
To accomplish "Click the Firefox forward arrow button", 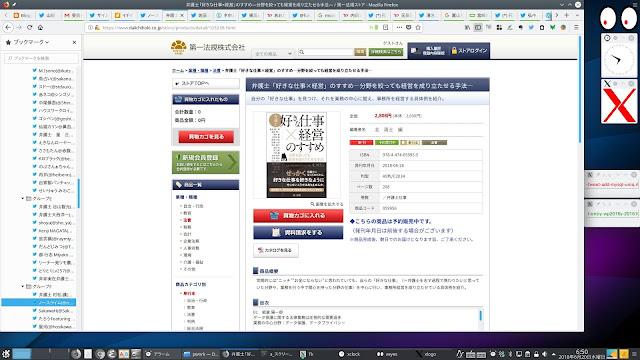I will (x=19, y=27).
